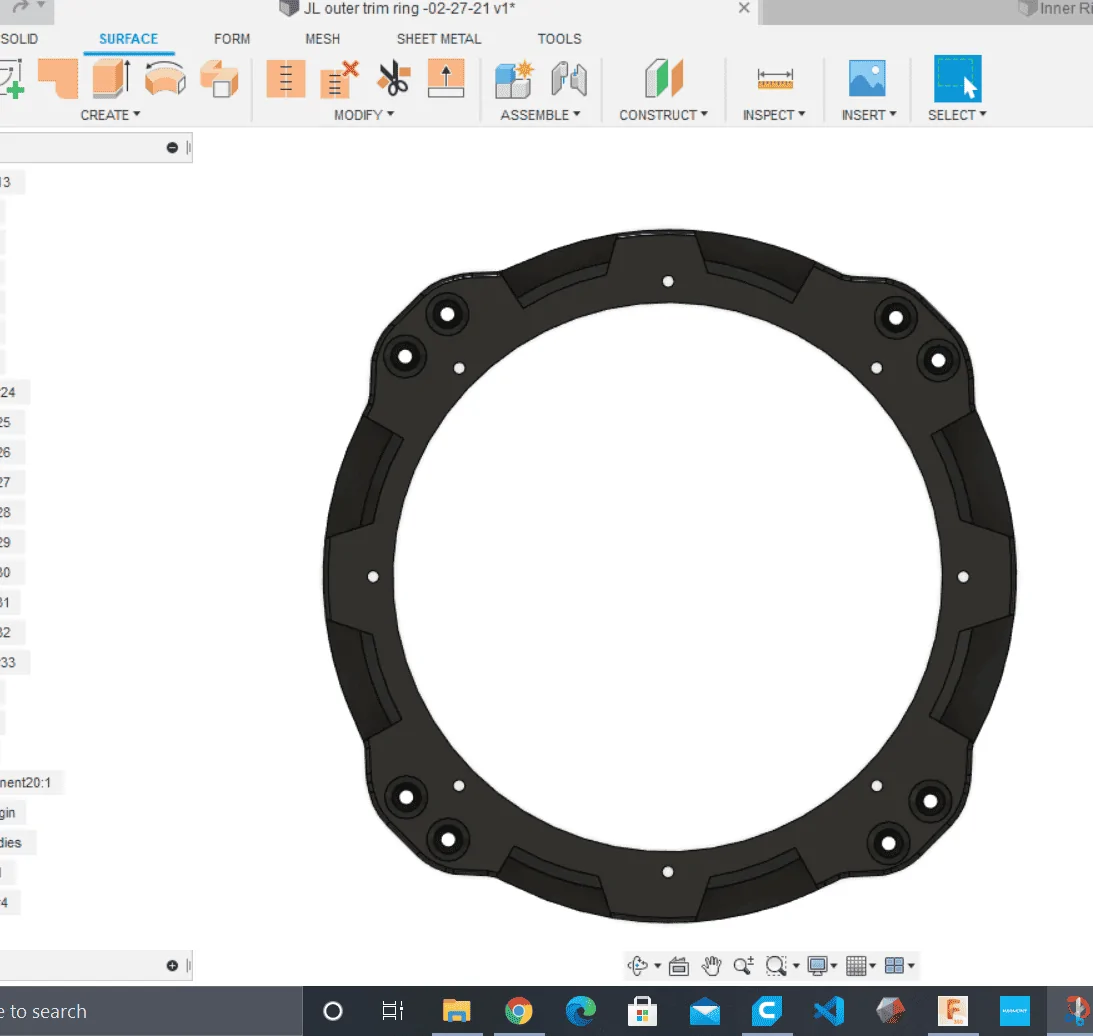Launch Google Chrome from the taskbar

click(x=518, y=1011)
